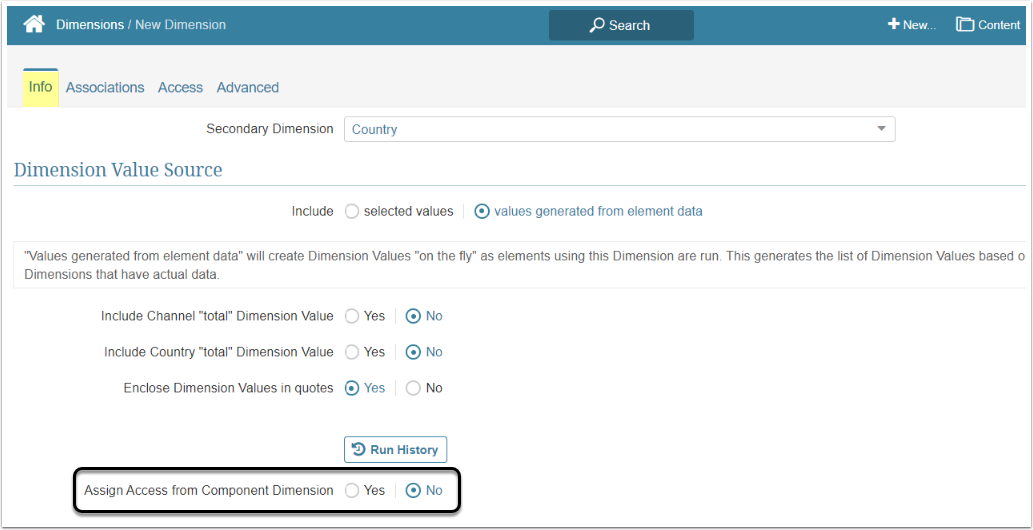Open the Advanced tab
Screen dimensions: 1033x530
247,88
